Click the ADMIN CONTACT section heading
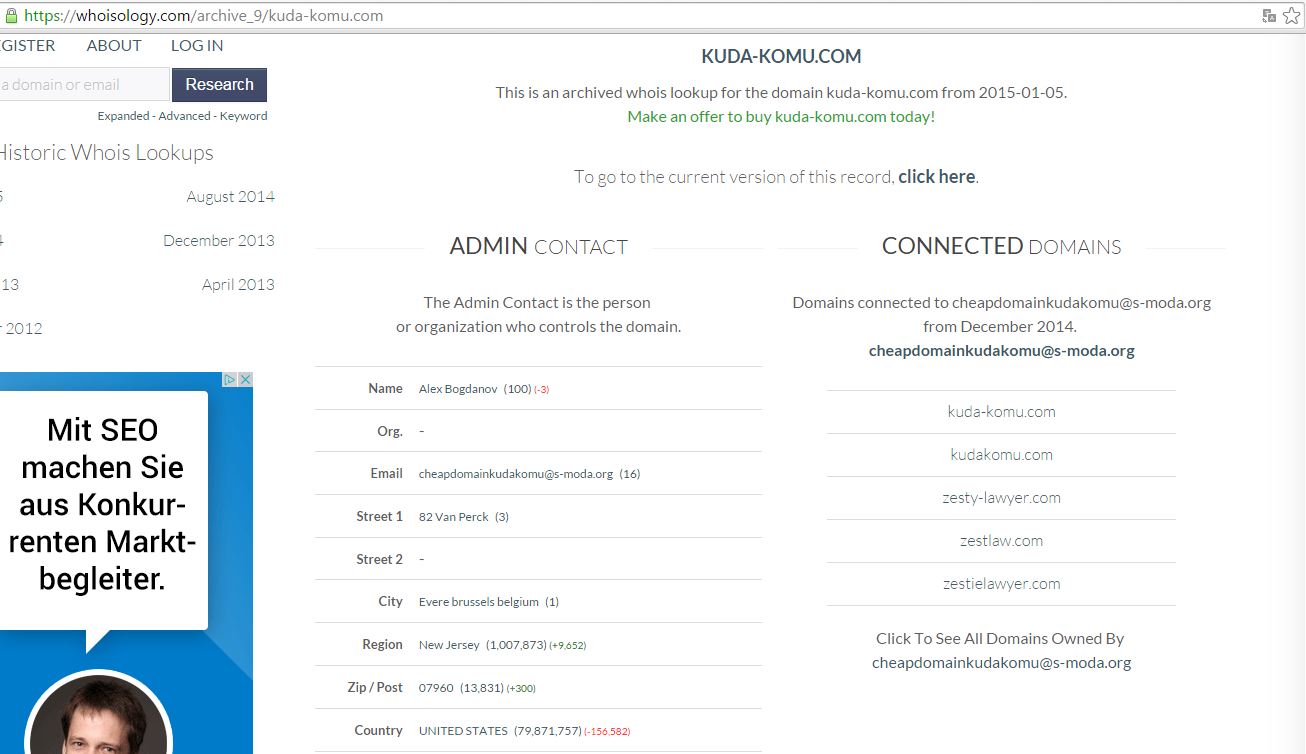The image size is (1306, 754). coord(539,247)
